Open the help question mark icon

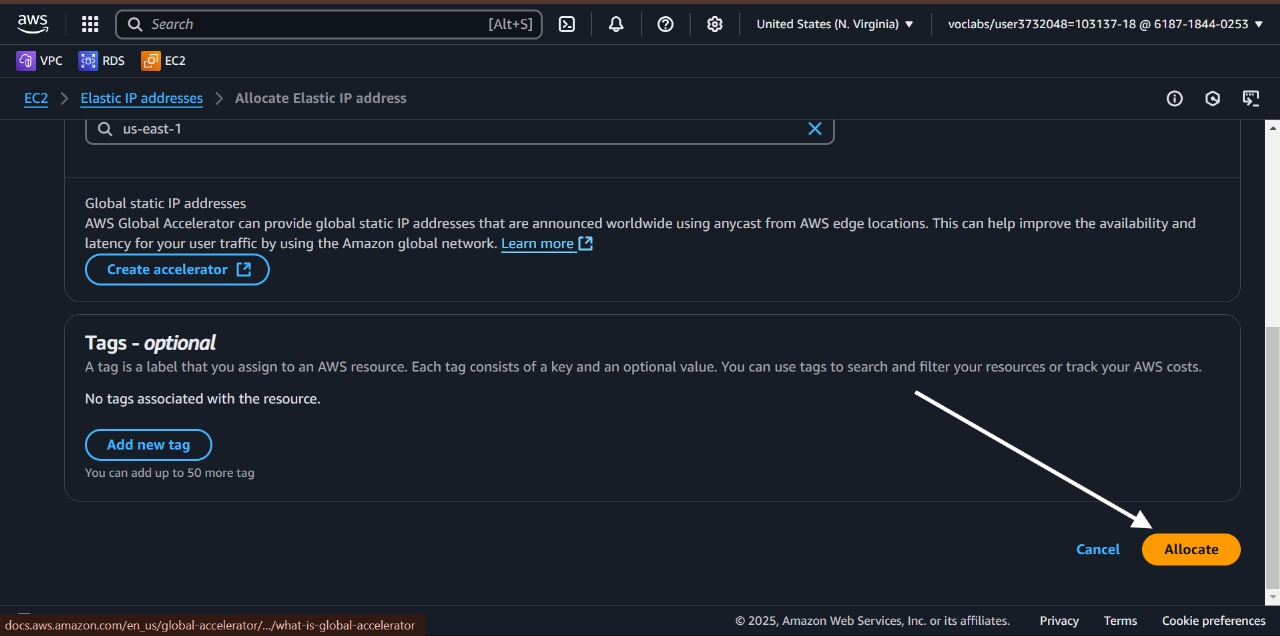[665, 24]
